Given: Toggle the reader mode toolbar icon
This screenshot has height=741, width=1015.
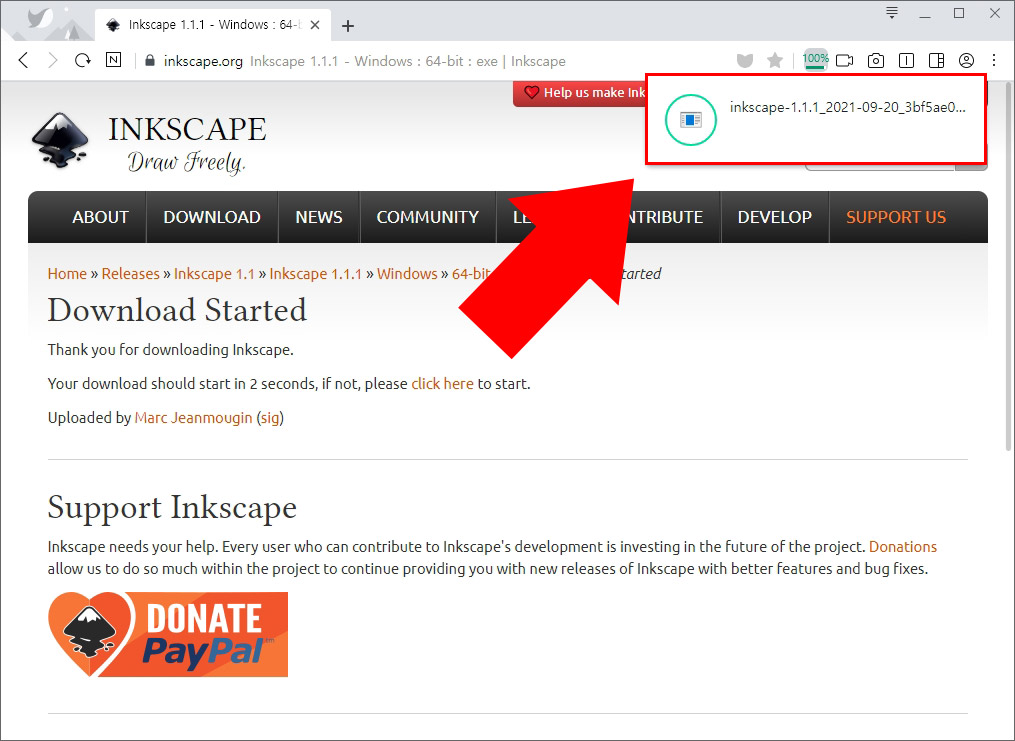Looking at the screenshot, I should tap(906, 61).
